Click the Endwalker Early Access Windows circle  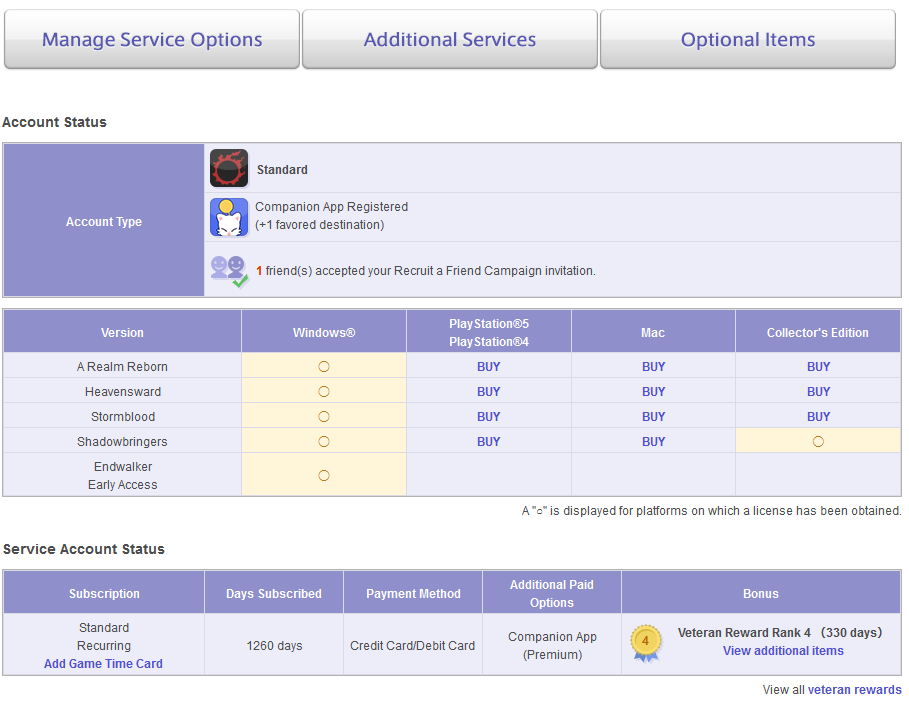(x=324, y=476)
